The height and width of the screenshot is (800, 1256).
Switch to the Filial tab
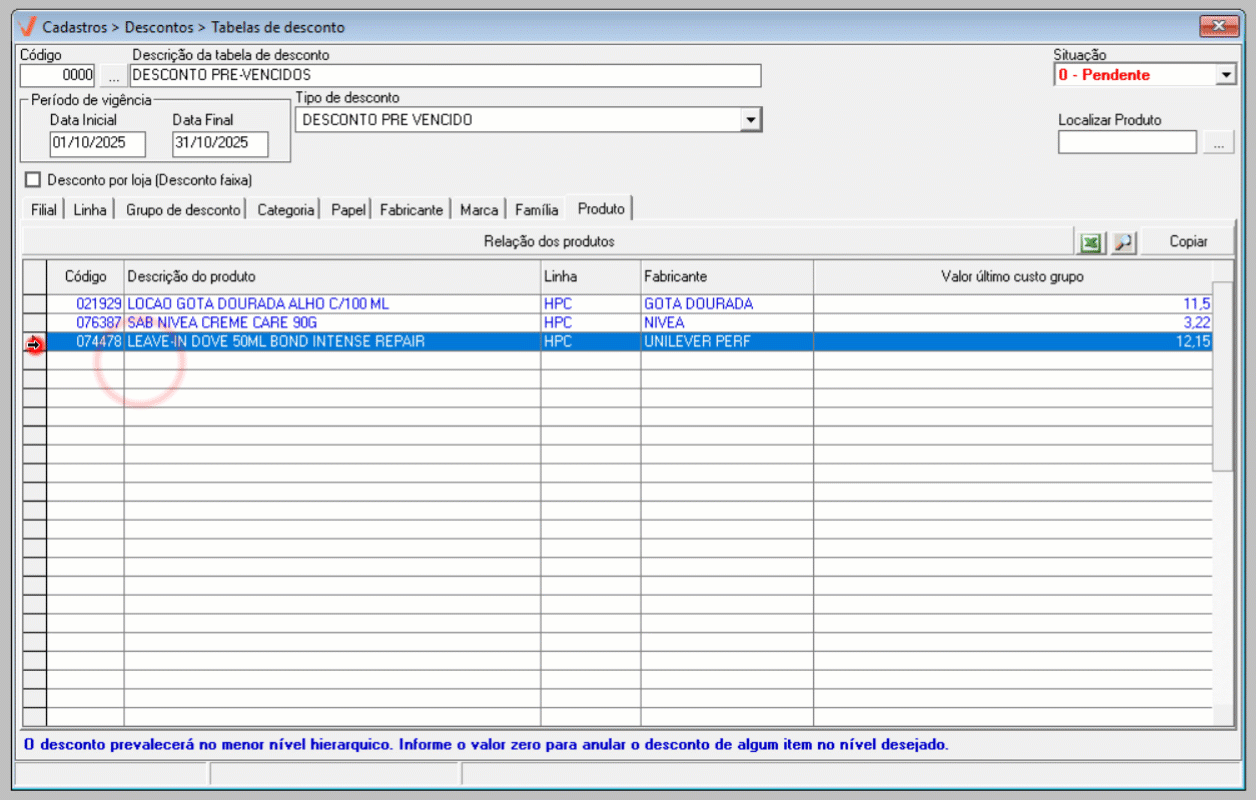click(x=43, y=210)
